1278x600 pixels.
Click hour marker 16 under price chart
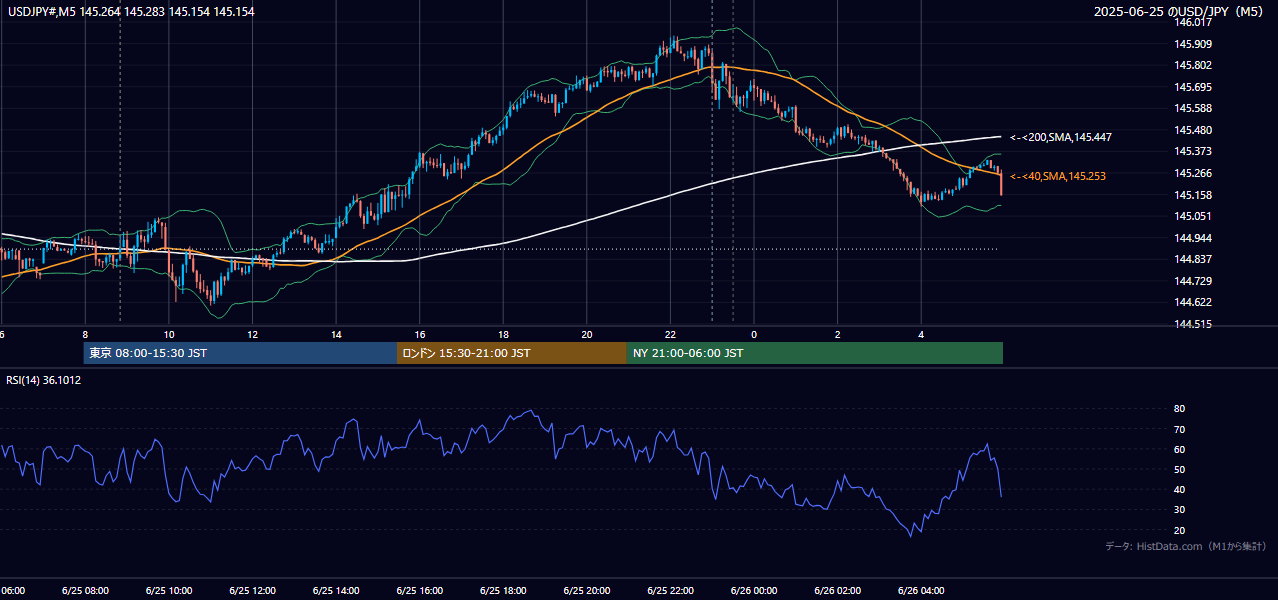click(x=420, y=334)
